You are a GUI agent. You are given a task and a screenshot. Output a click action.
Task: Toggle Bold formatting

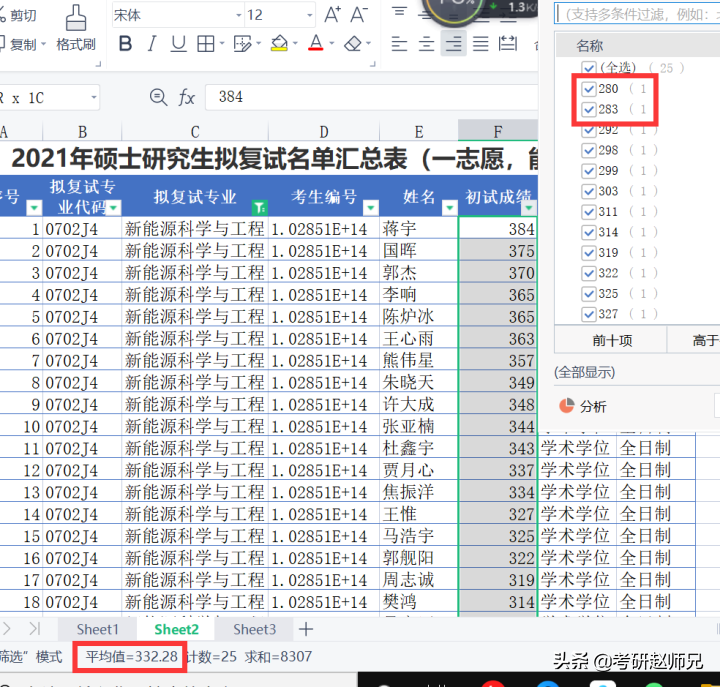(x=125, y=44)
